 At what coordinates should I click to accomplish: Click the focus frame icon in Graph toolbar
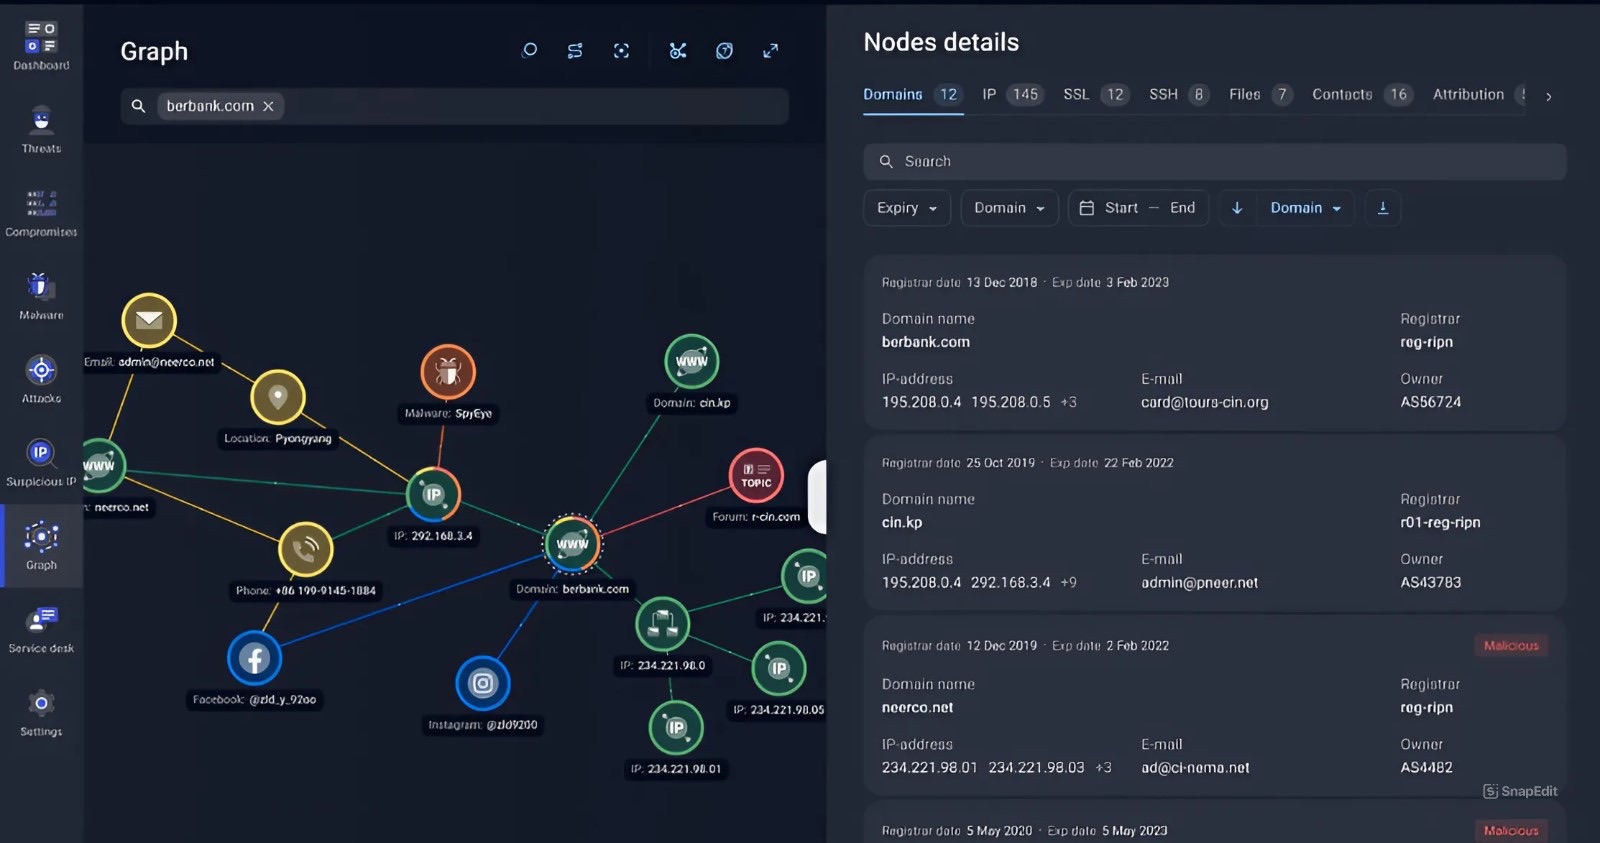pyautogui.click(x=621, y=50)
